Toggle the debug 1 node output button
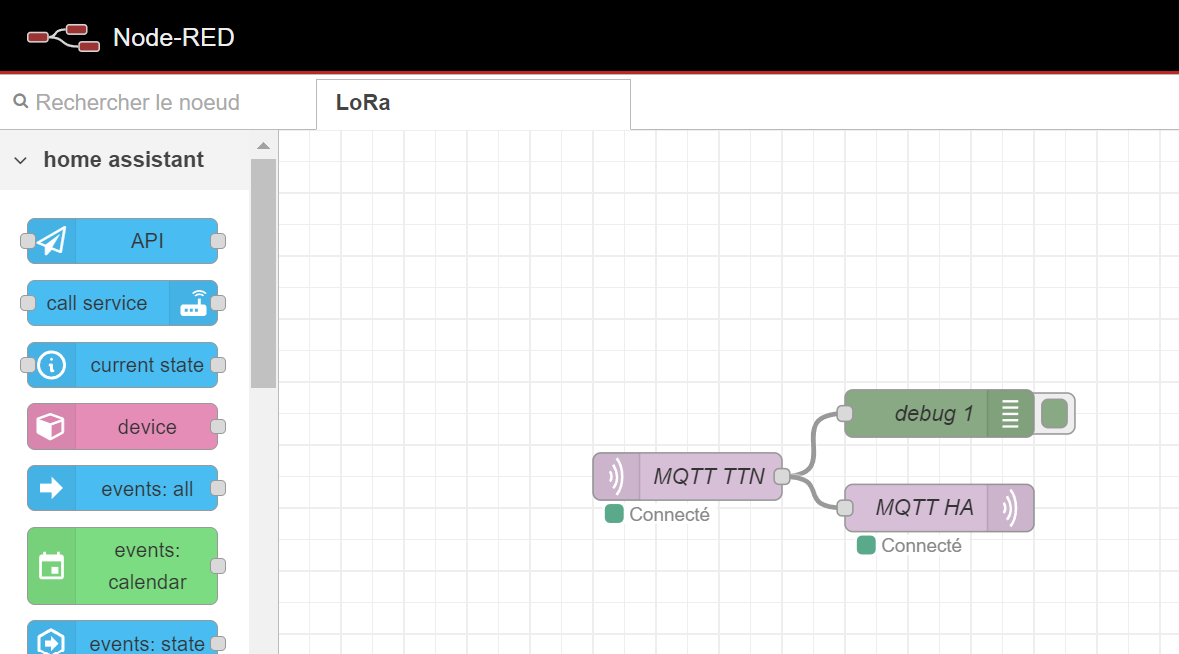The height and width of the screenshot is (654, 1179). (x=1054, y=414)
